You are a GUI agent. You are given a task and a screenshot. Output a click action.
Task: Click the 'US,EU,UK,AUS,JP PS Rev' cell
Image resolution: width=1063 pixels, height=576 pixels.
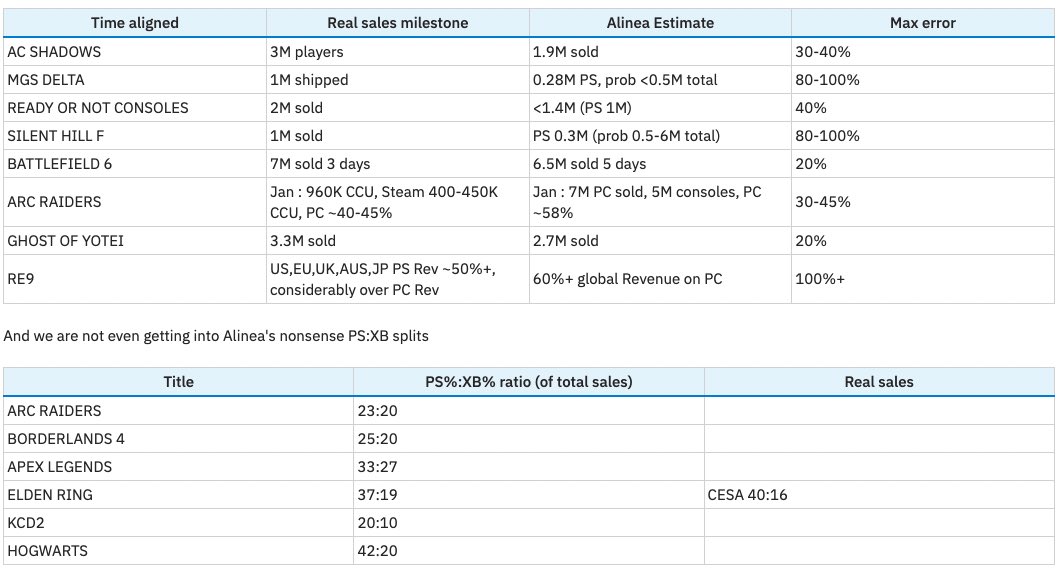click(398, 279)
